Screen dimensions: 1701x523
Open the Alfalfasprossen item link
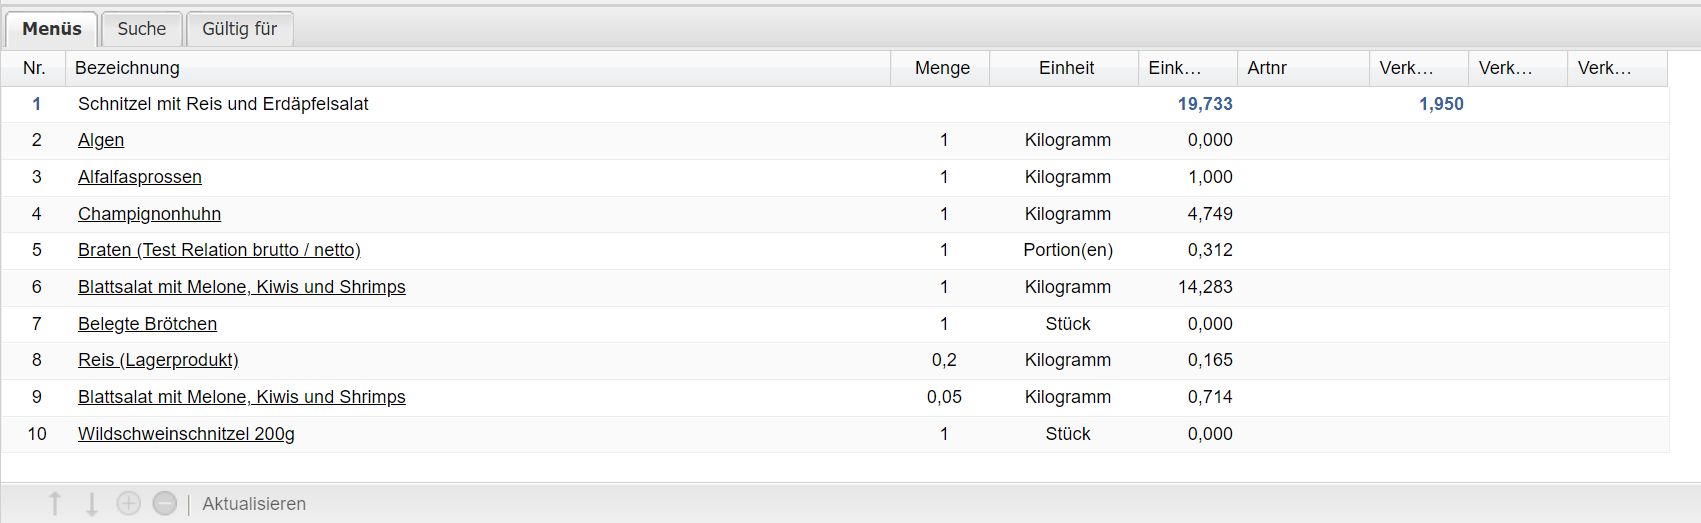coord(140,177)
